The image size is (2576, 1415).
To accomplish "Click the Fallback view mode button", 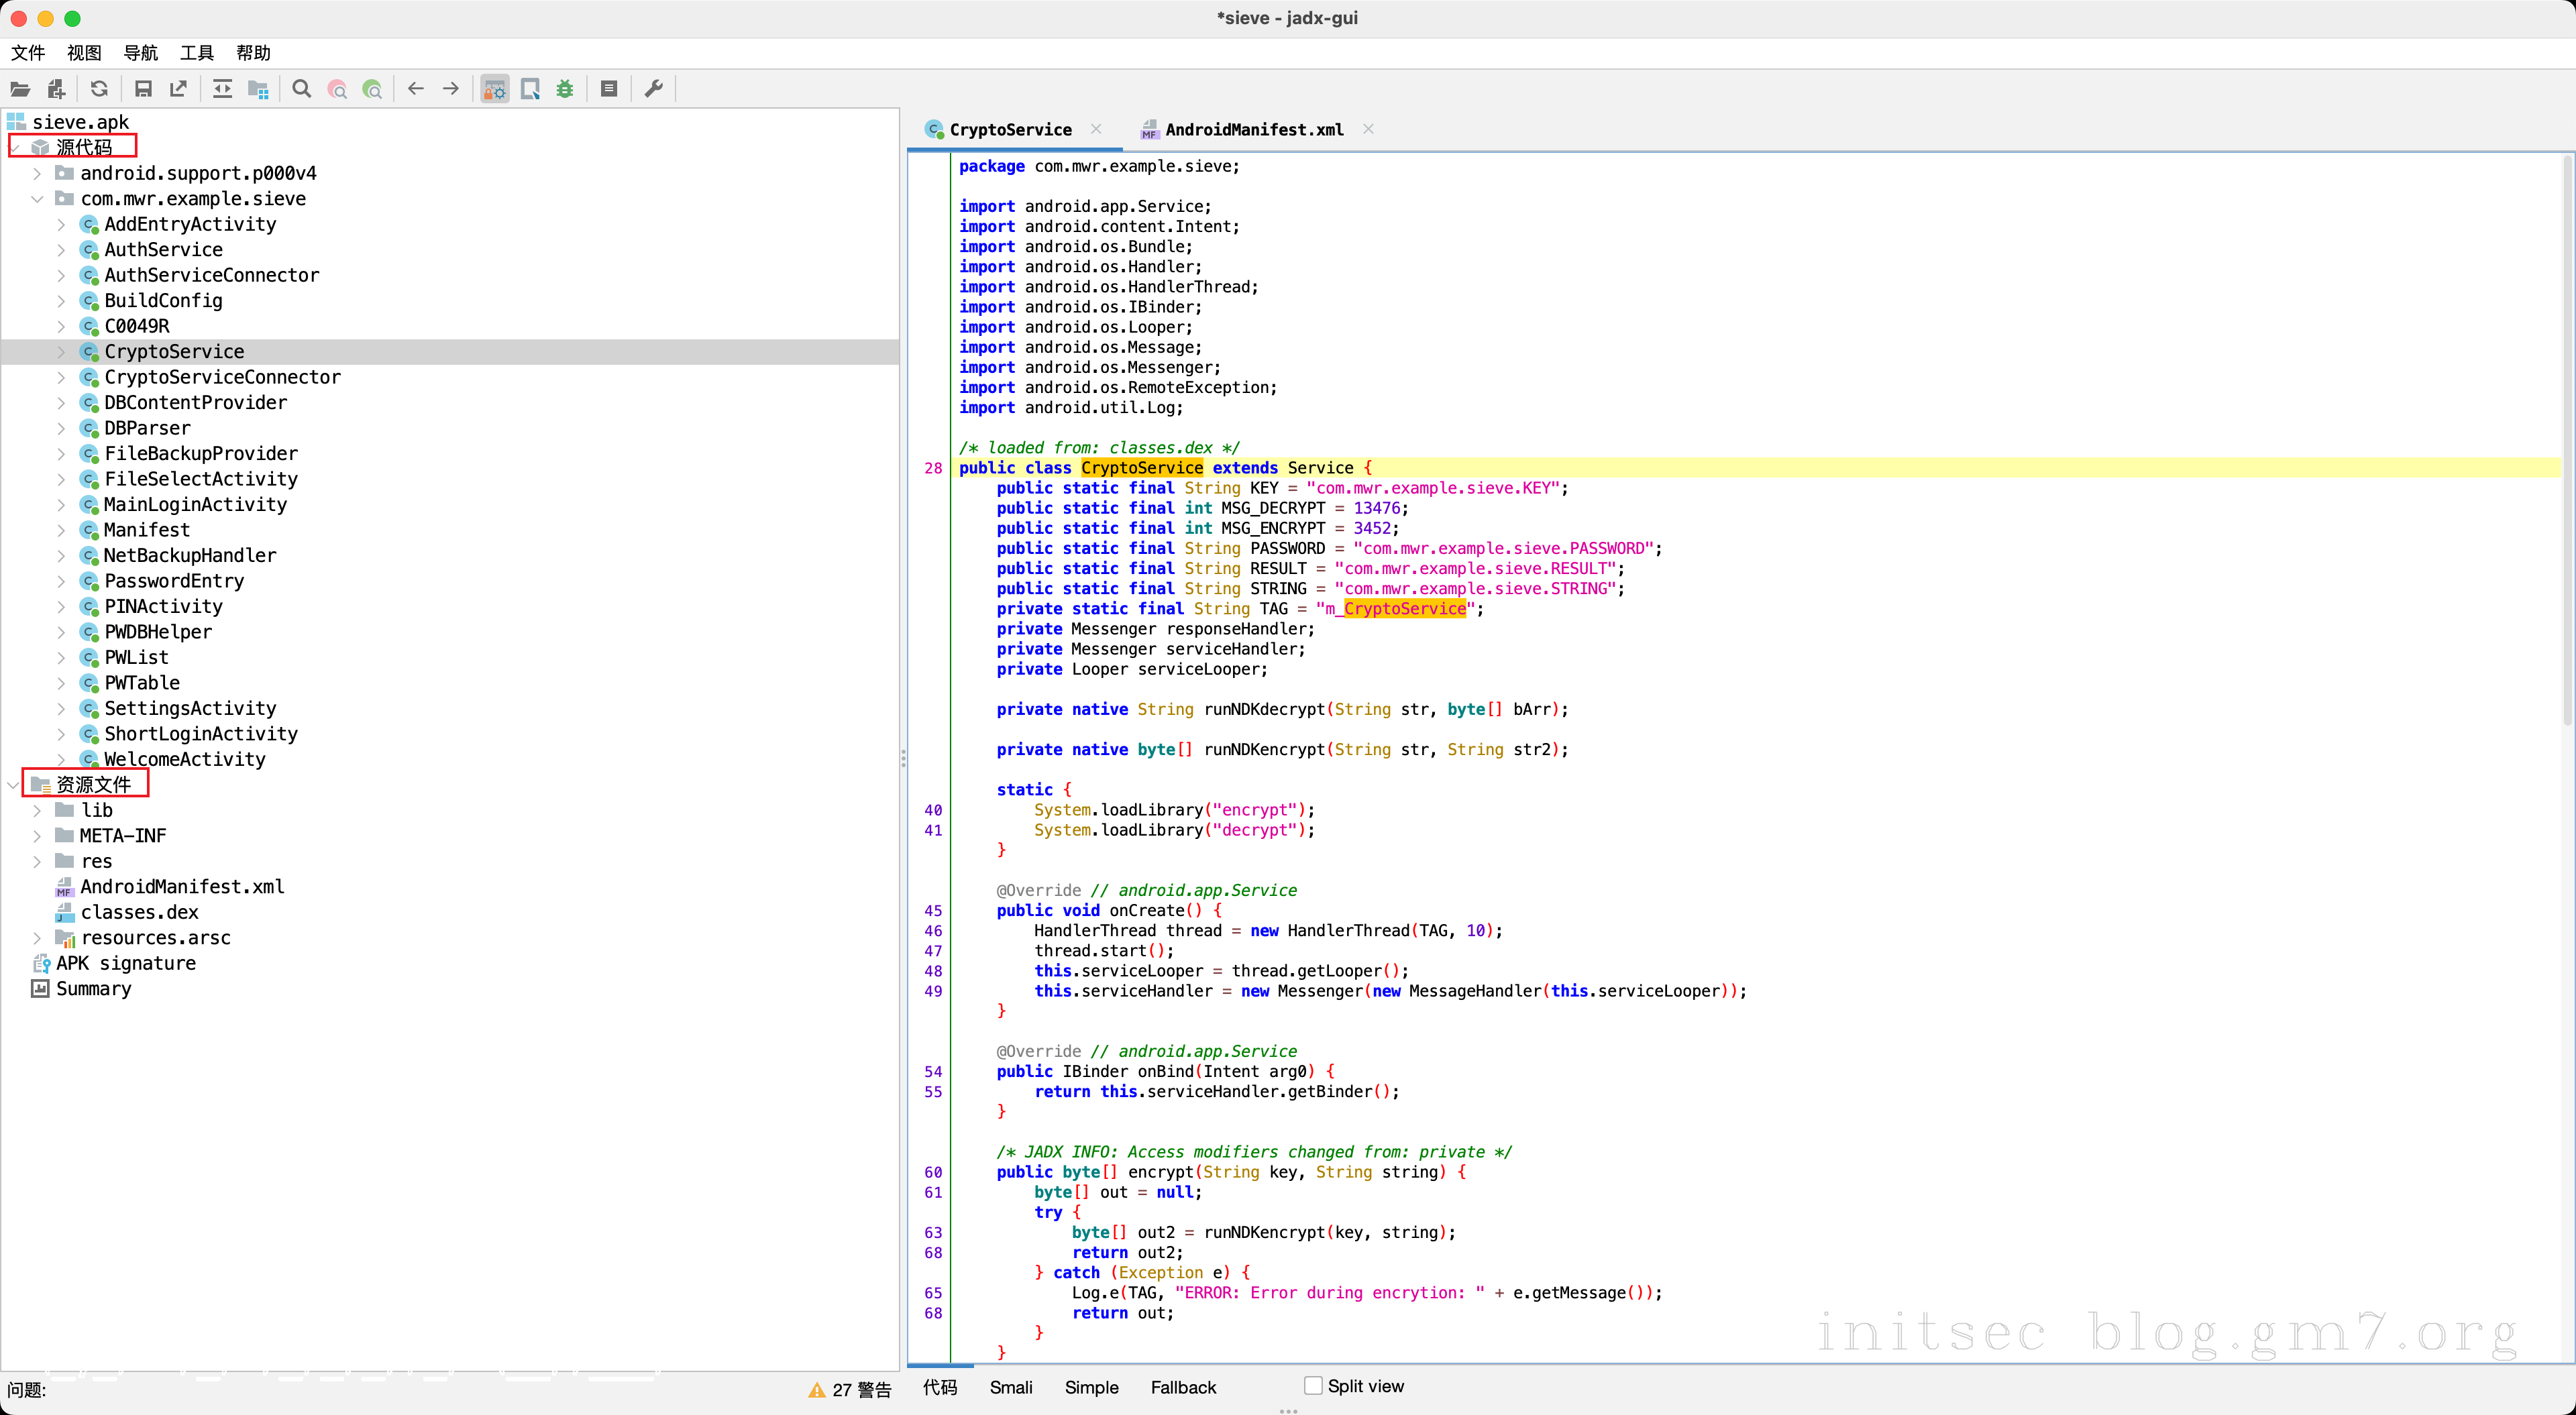I will tap(1183, 1387).
